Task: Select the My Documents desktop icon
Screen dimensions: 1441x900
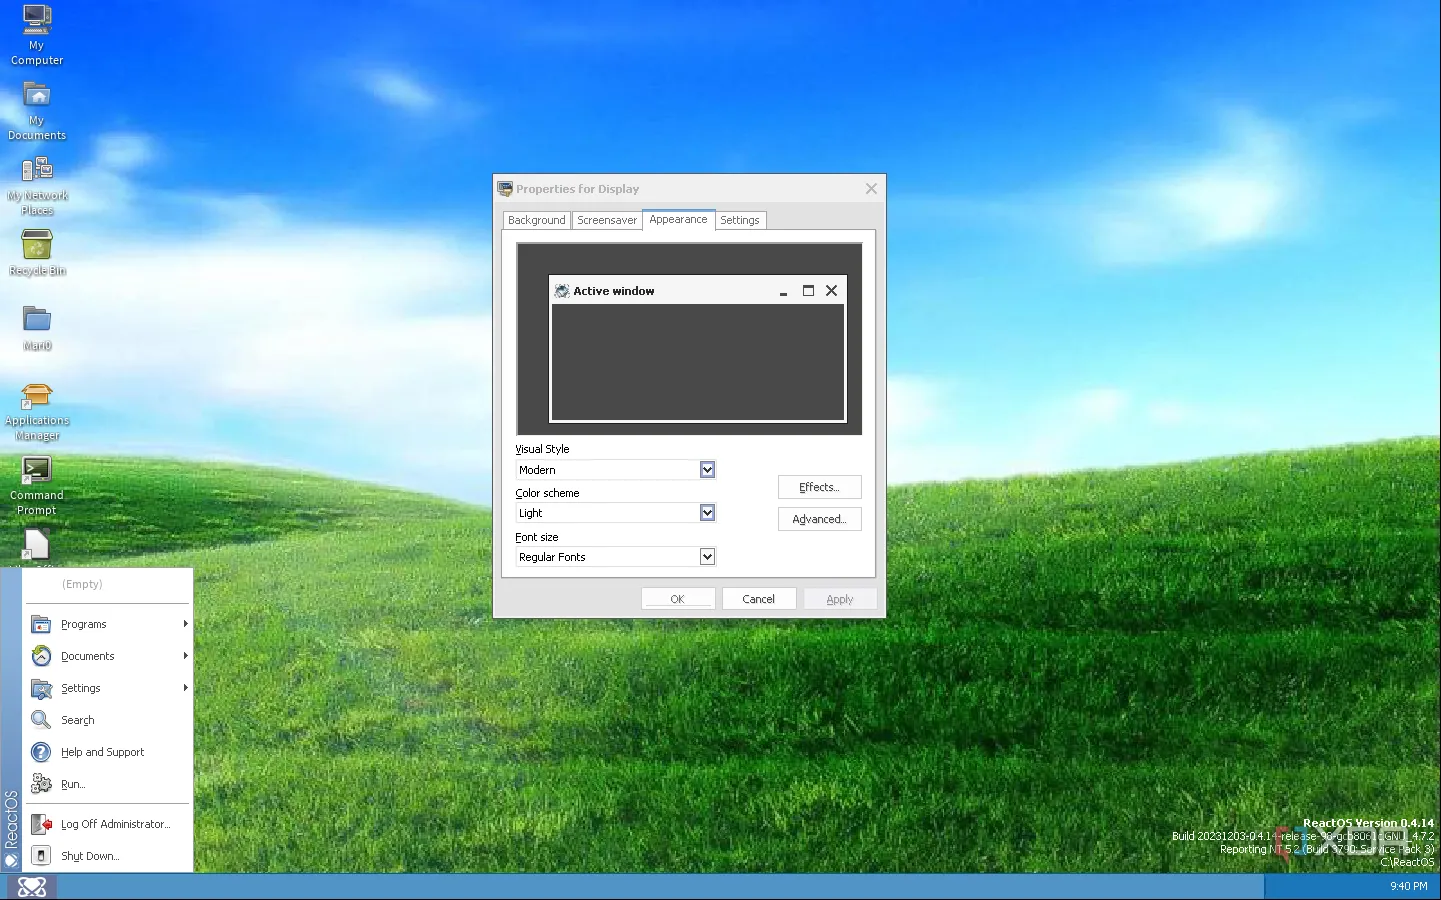Action: [x=37, y=96]
